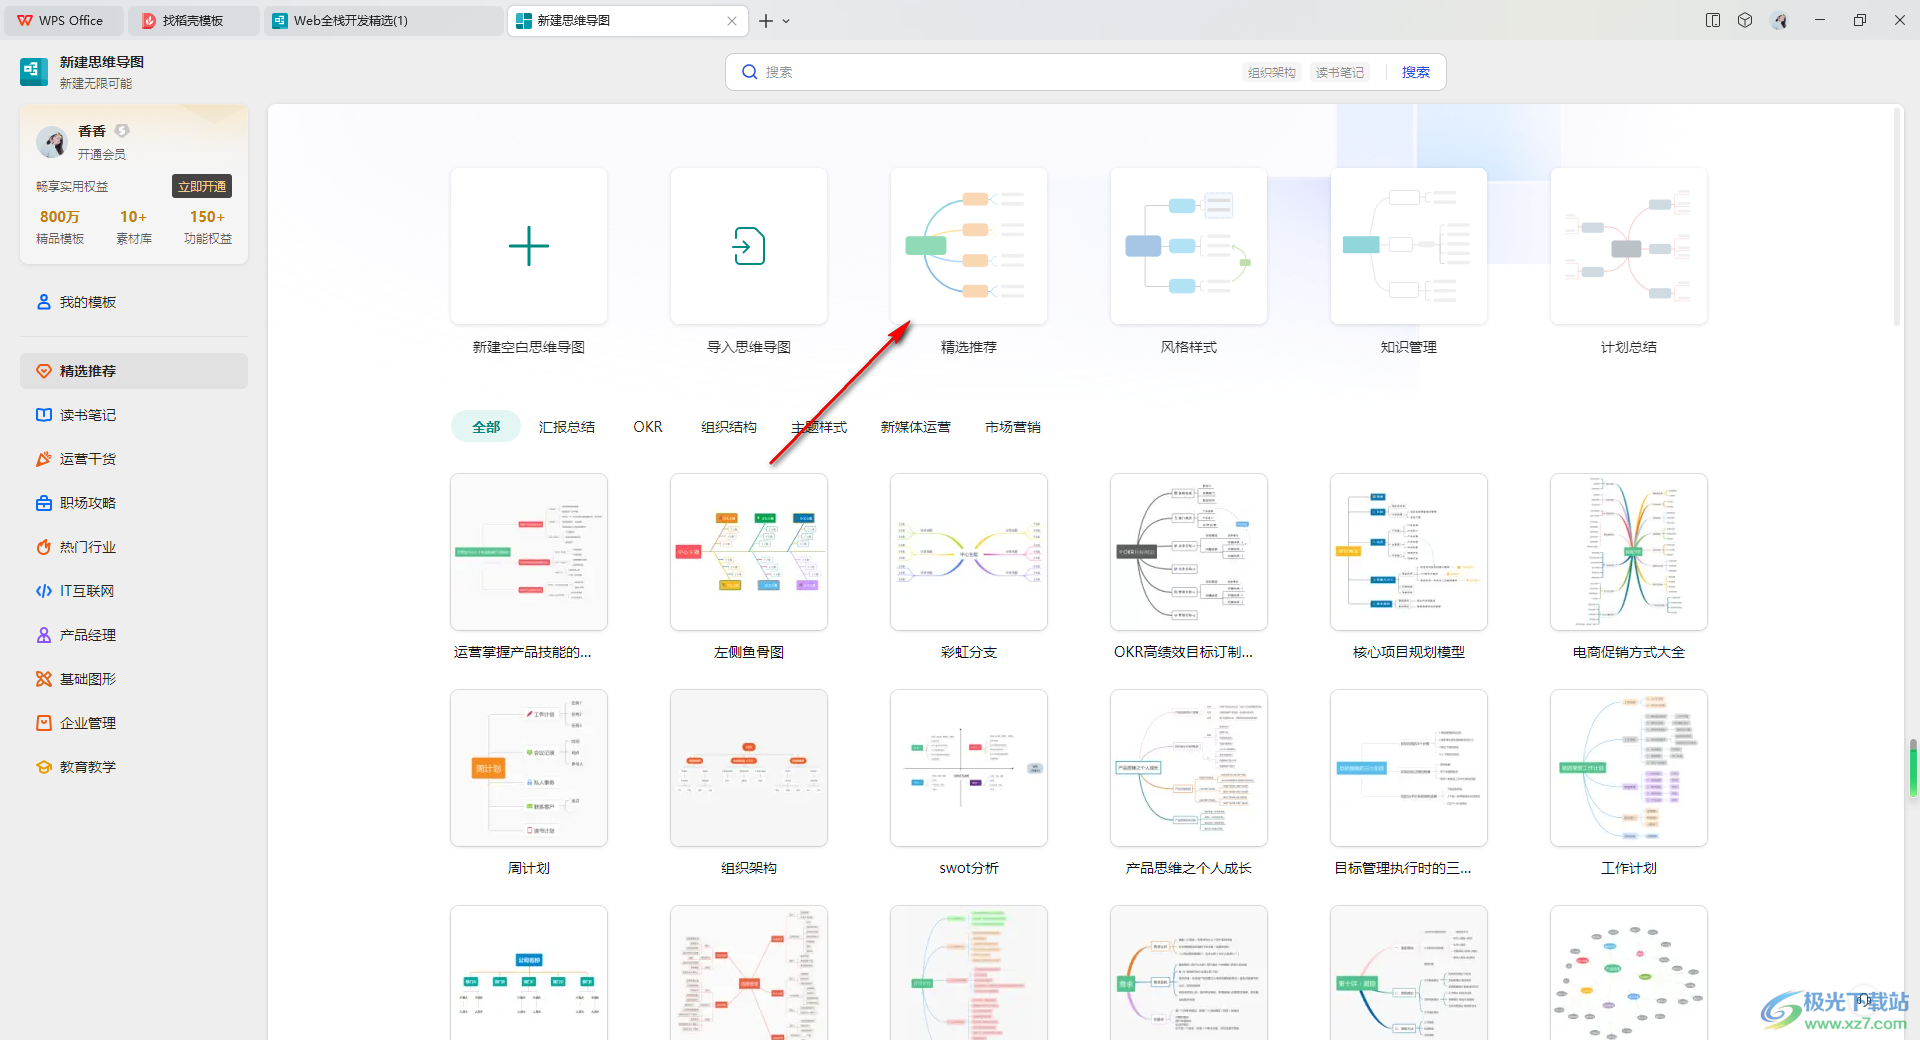The width and height of the screenshot is (1920, 1040).
Task: Open the 电商促销方式大全 template
Action: [1629, 552]
